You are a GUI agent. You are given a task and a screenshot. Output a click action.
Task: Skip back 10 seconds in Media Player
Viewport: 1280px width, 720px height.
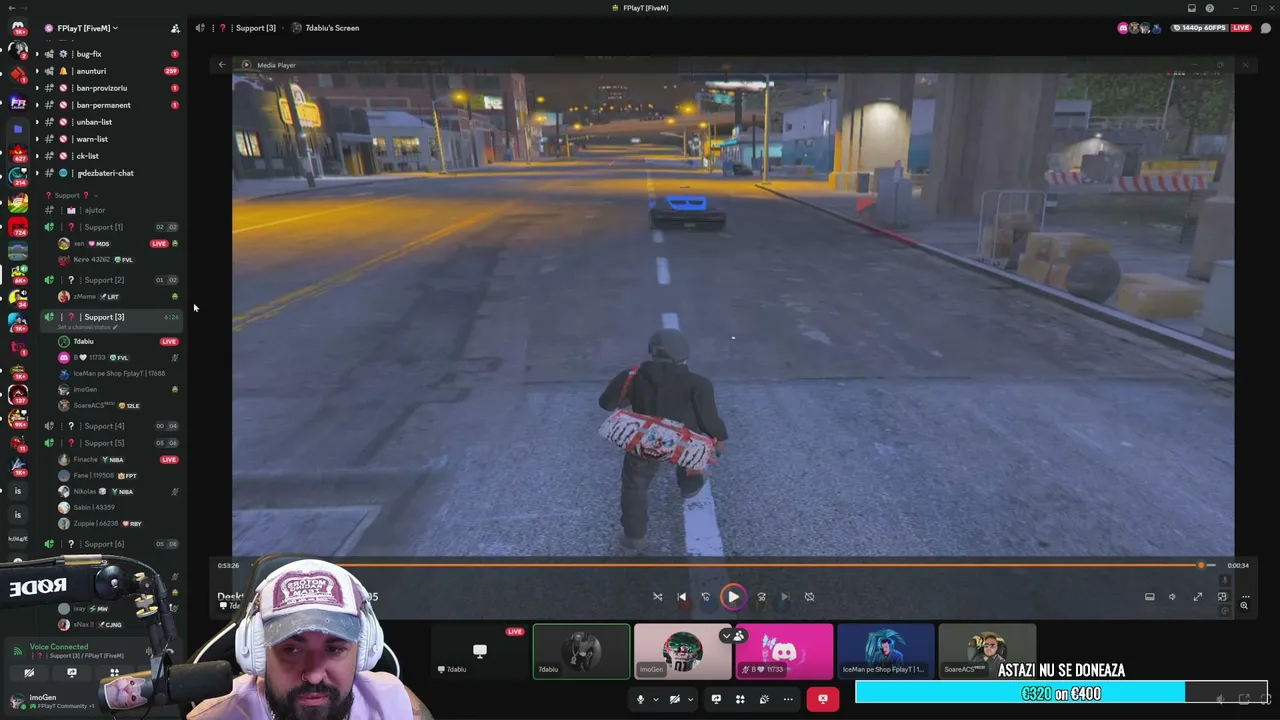point(706,597)
